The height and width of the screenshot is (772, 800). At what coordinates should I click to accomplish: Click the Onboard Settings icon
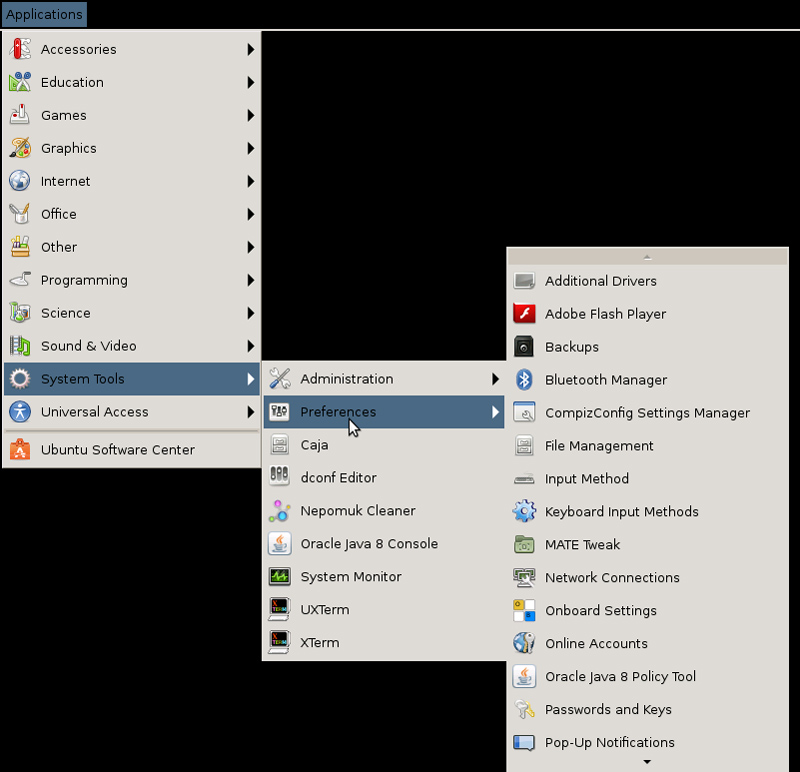click(524, 610)
